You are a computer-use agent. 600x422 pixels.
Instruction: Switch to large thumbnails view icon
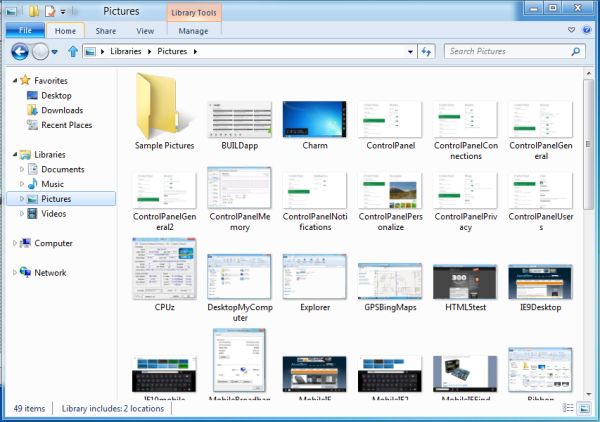coord(584,408)
